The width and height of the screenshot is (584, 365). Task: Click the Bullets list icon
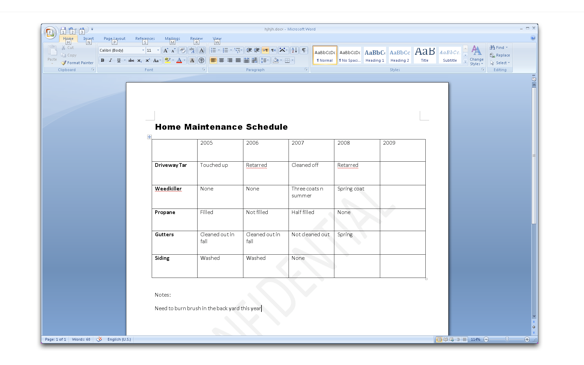(214, 50)
